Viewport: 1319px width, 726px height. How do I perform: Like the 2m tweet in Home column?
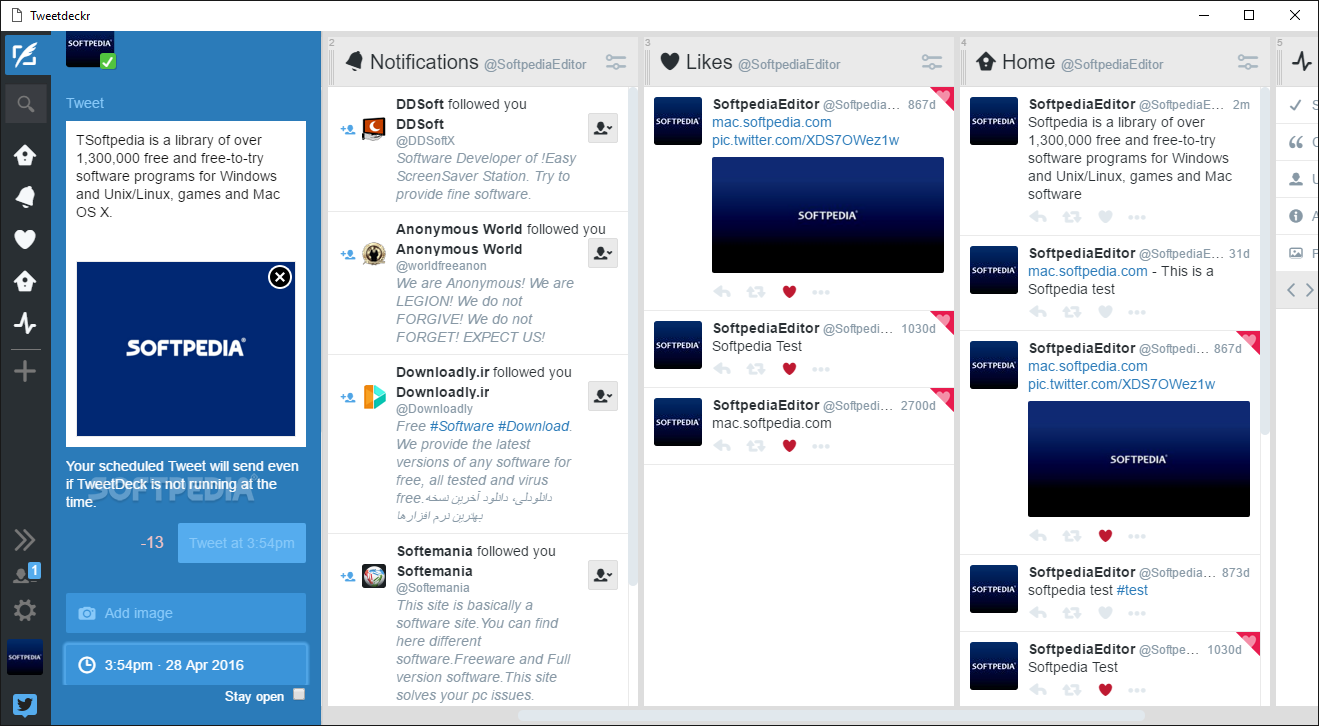coord(1105,217)
